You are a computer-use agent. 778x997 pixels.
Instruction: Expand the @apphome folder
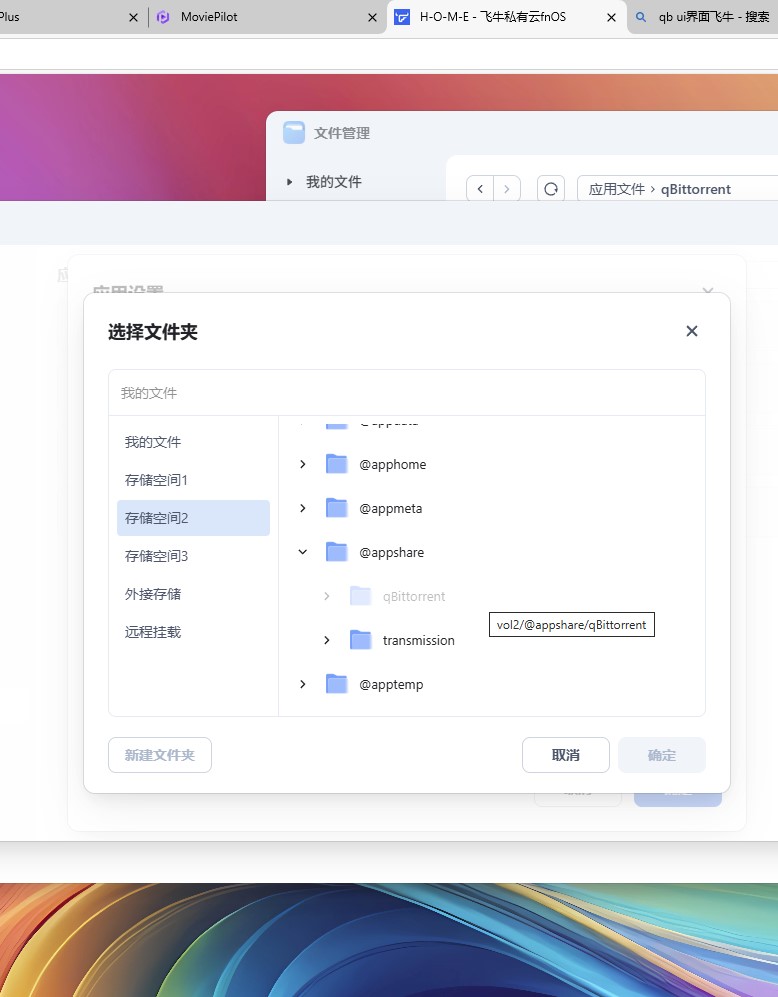pyautogui.click(x=303, y=464)
